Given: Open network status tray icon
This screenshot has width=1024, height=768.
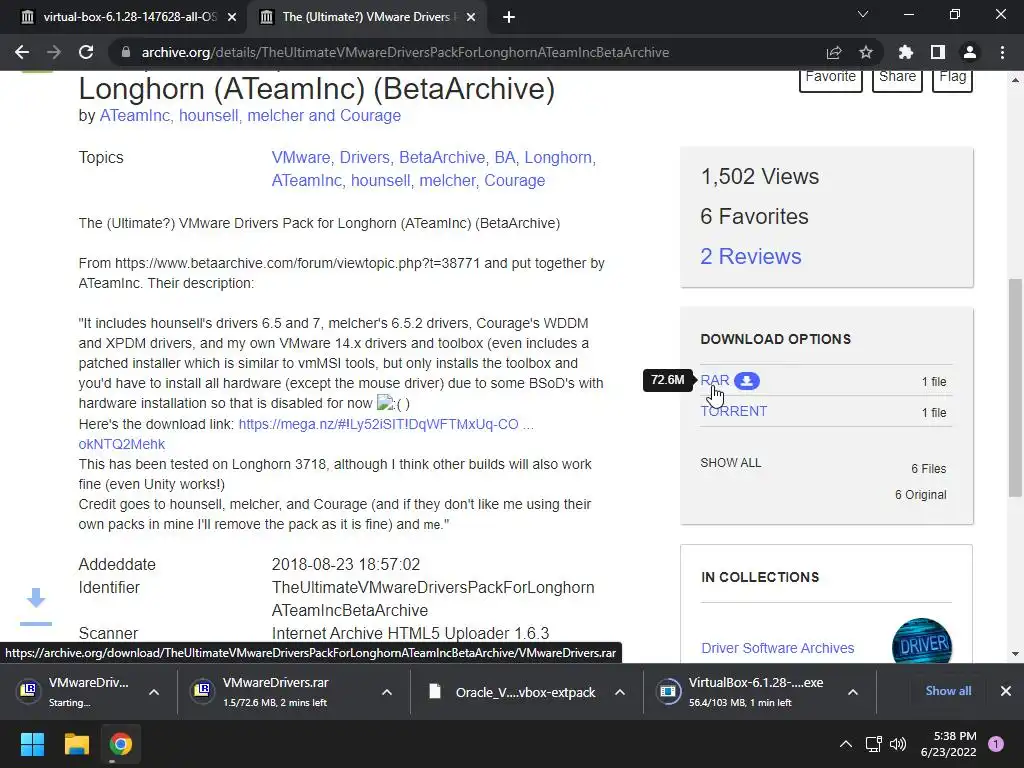Looking at the screenshot, I should coord(873,744).
